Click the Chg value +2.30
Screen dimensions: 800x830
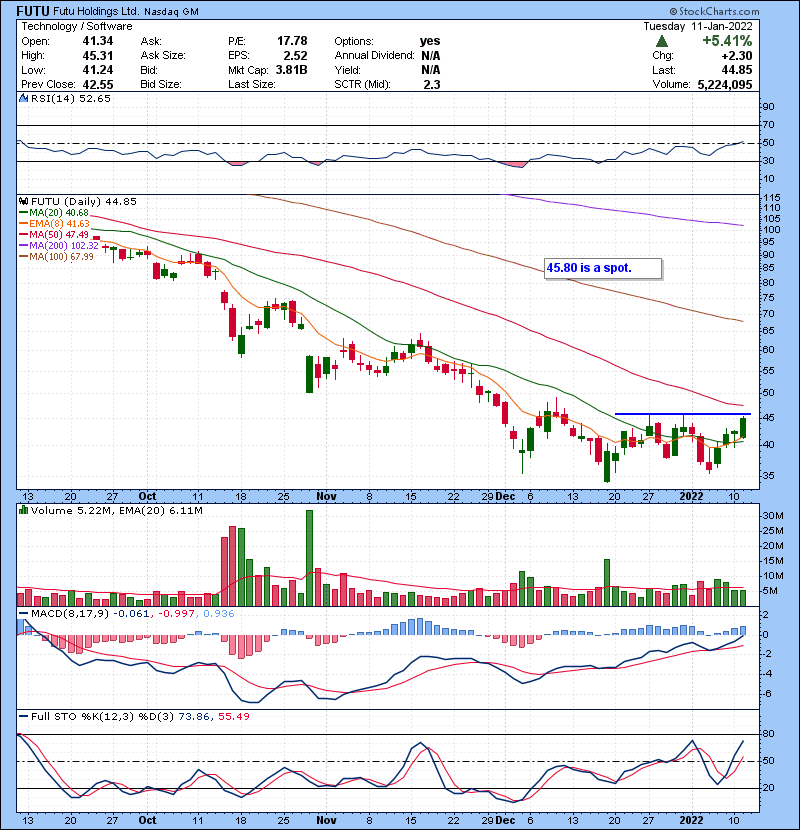coord(736,55)
